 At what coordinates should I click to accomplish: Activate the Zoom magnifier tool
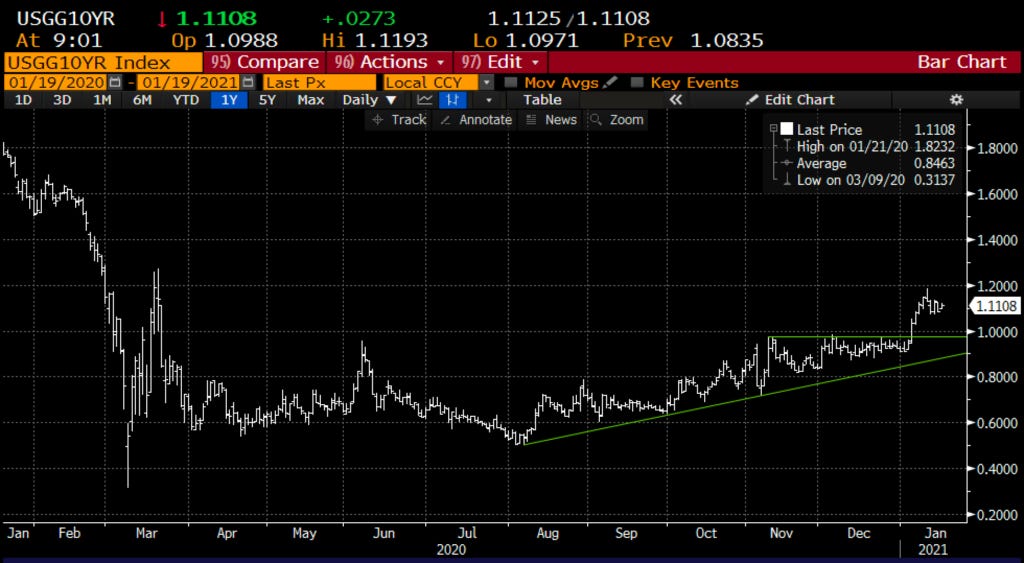click(618, 120)
